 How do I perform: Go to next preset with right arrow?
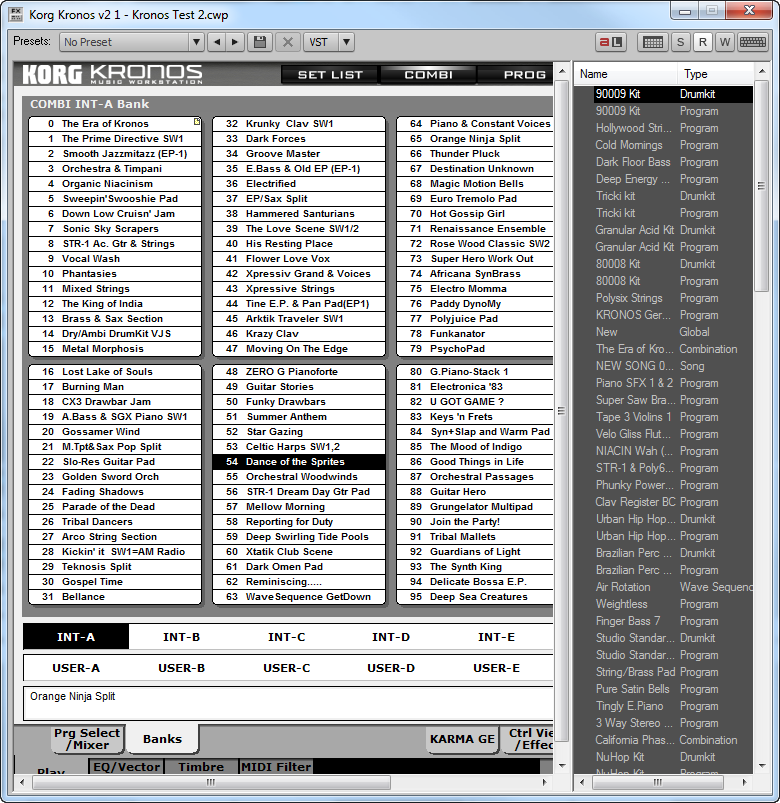tap(235, 42)
